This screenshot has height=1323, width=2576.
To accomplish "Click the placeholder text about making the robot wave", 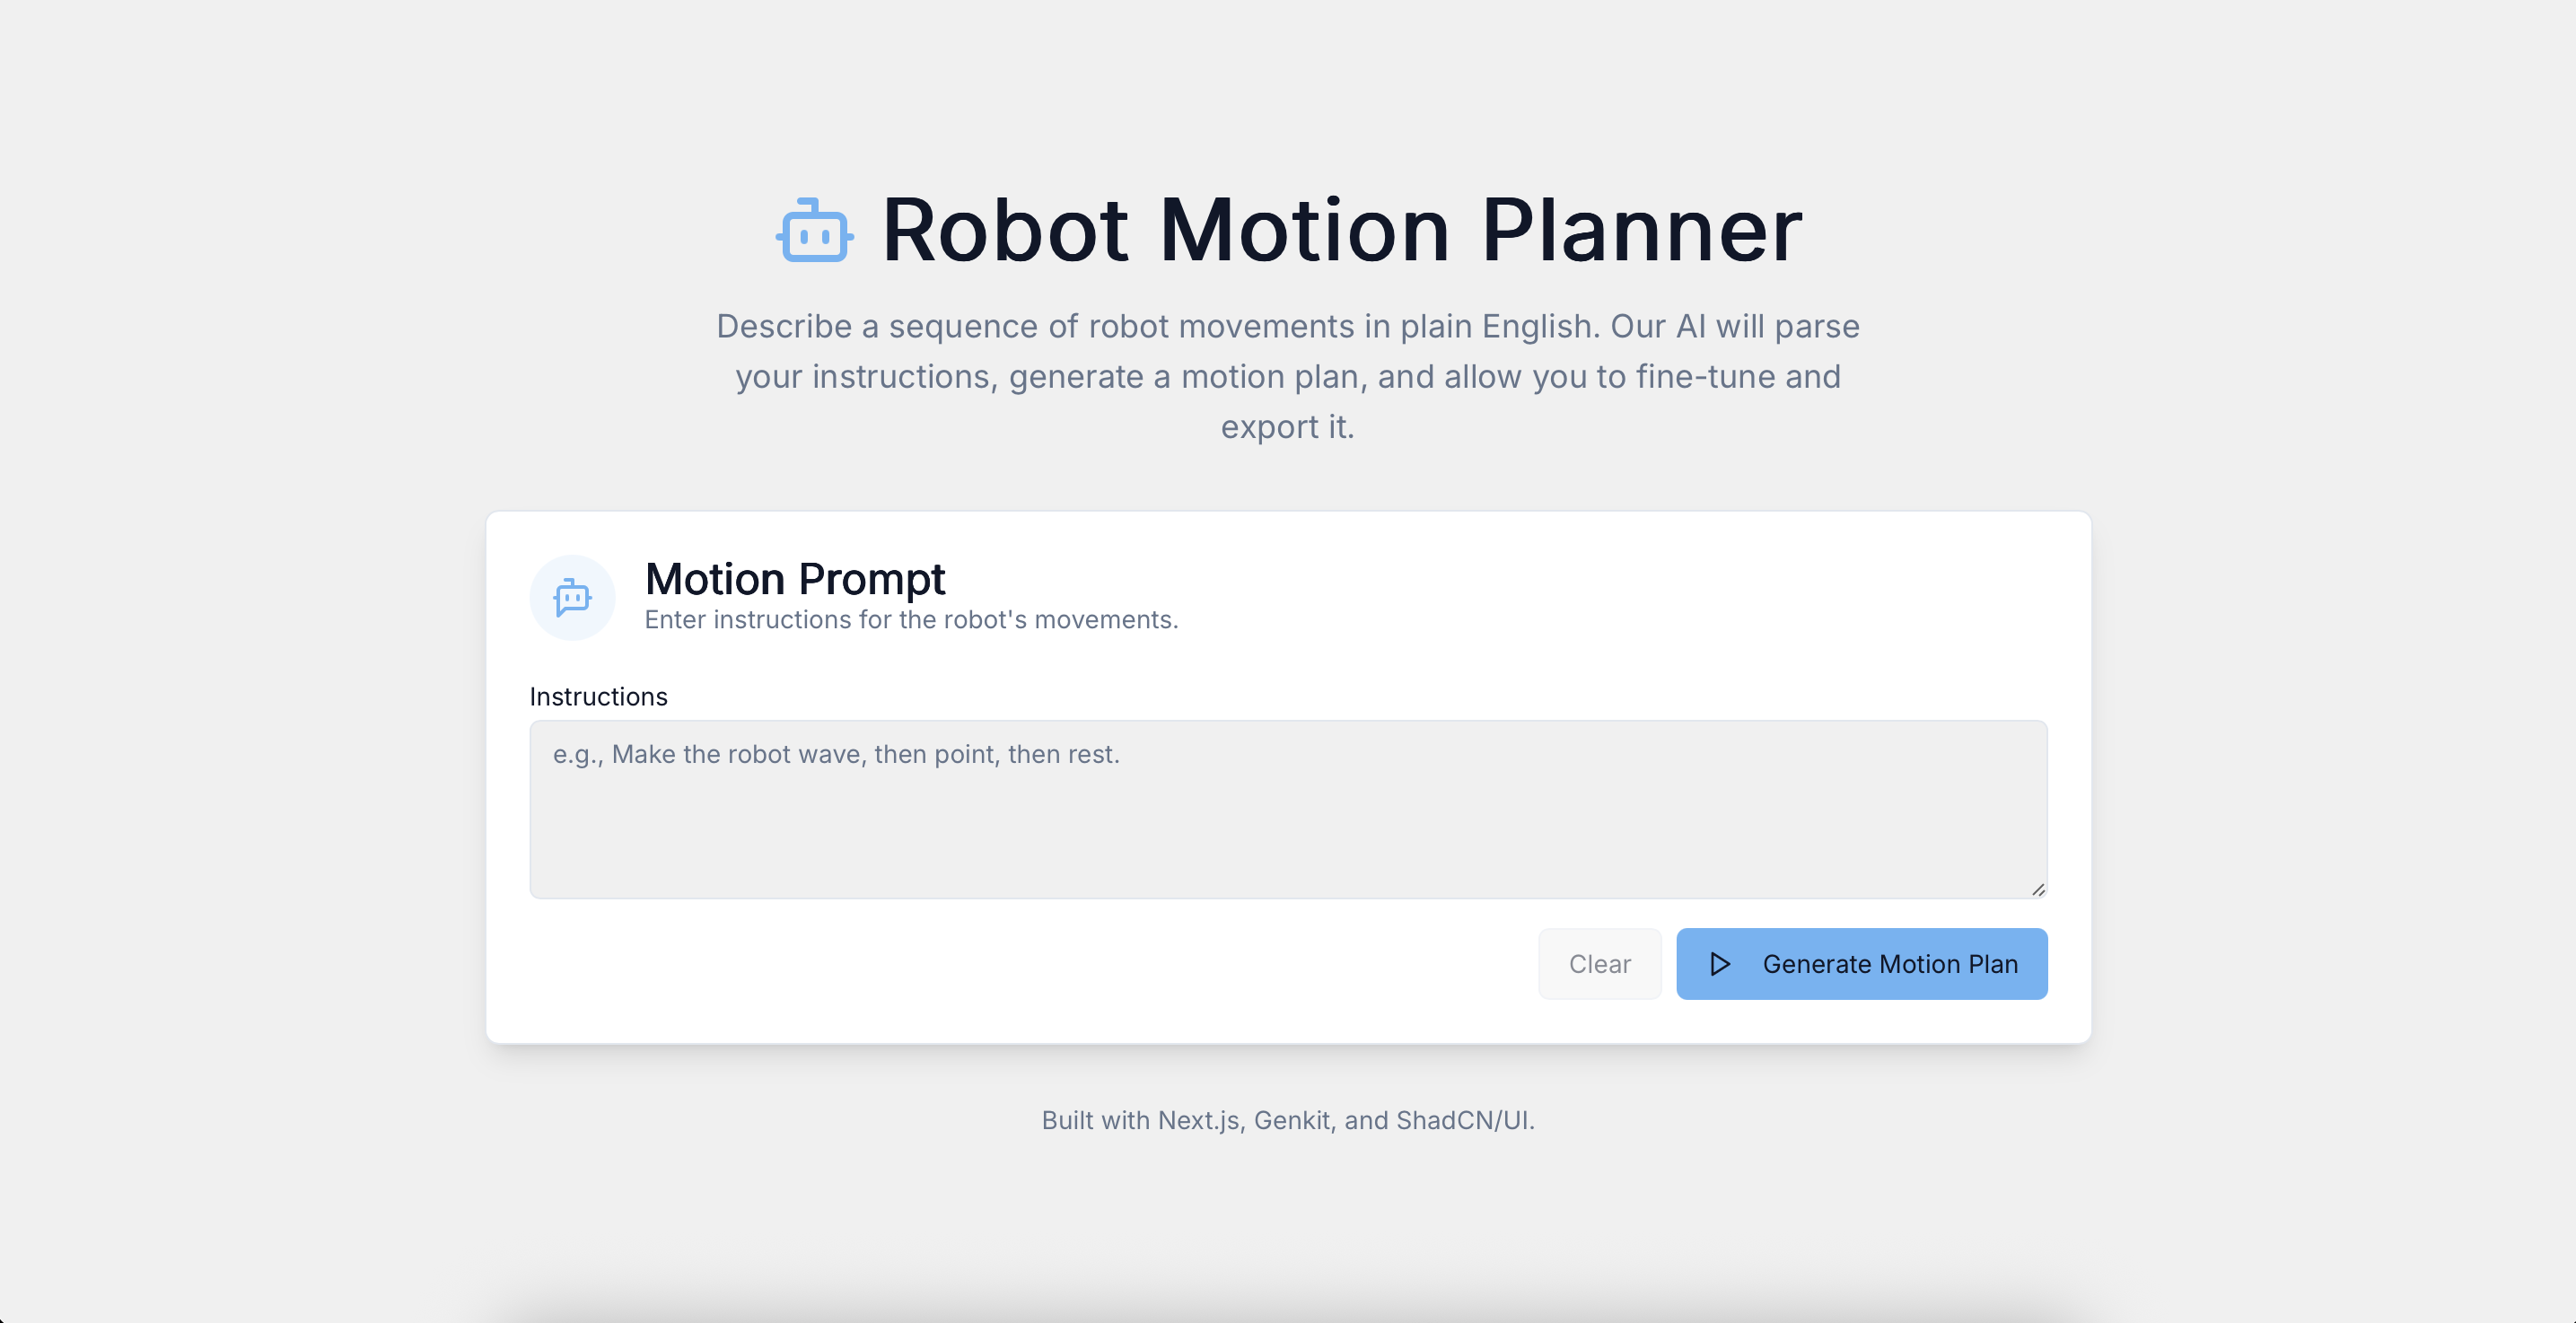I will [x=836, y=754].
